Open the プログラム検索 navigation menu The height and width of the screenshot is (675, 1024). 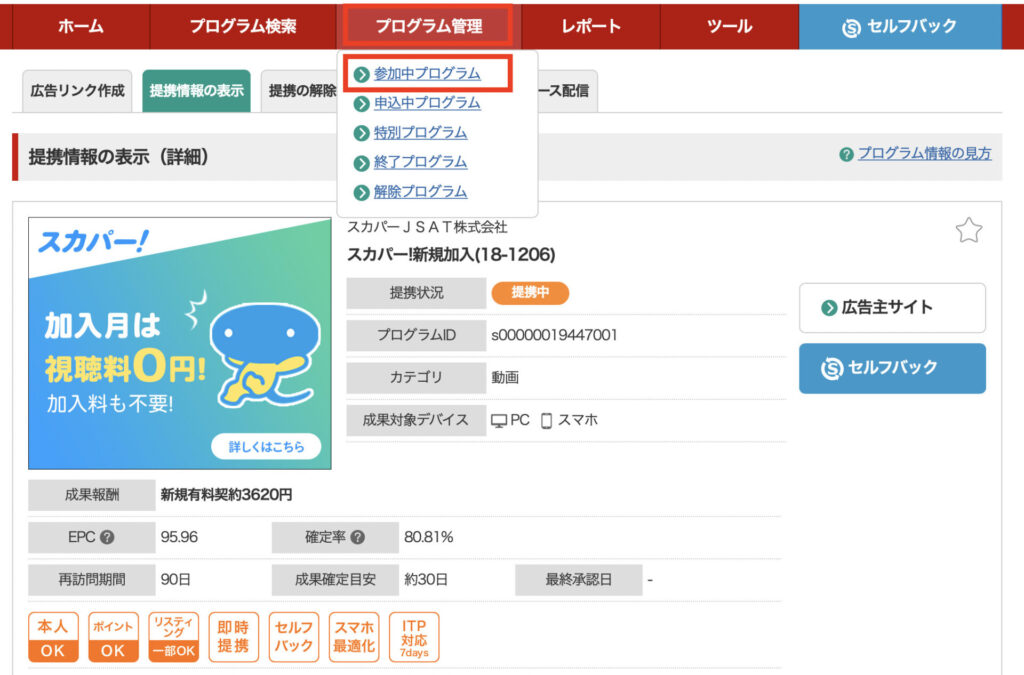click(x=243, y=26)
